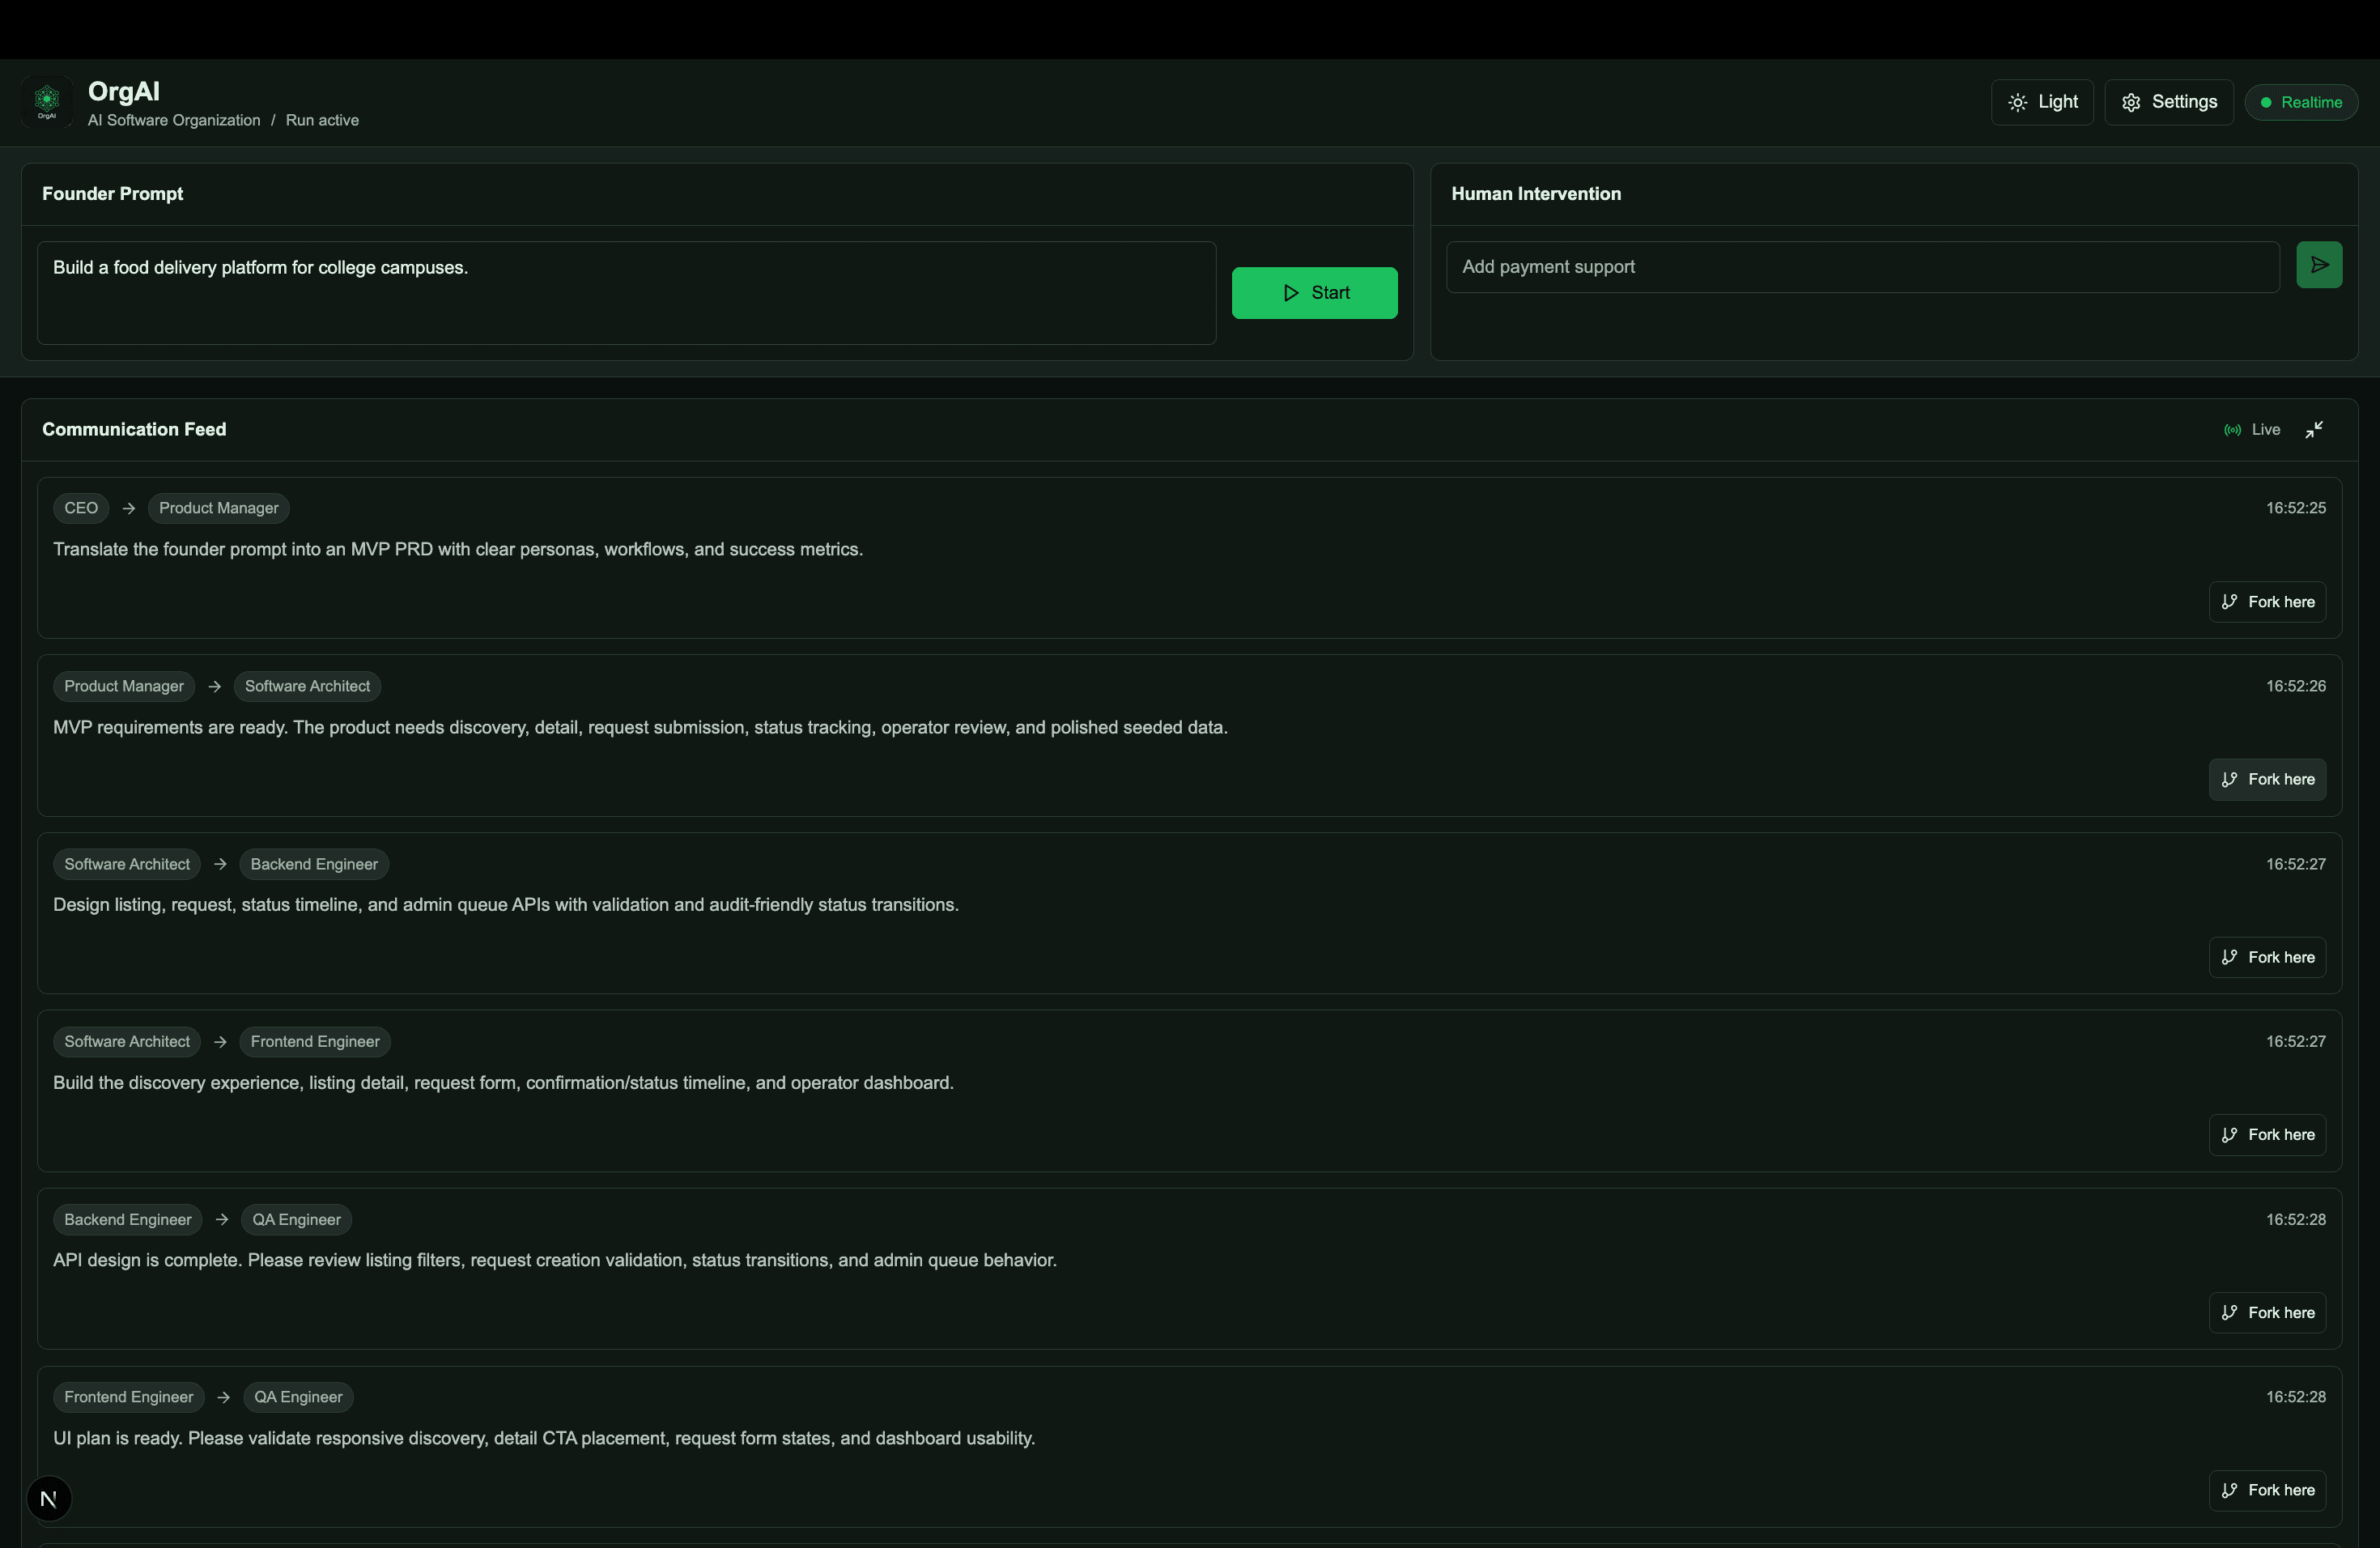Click the arrow between CEO and Product Manager
Image resolution: width=2380 pixels, height=1548 pixels.
(128, 508)
